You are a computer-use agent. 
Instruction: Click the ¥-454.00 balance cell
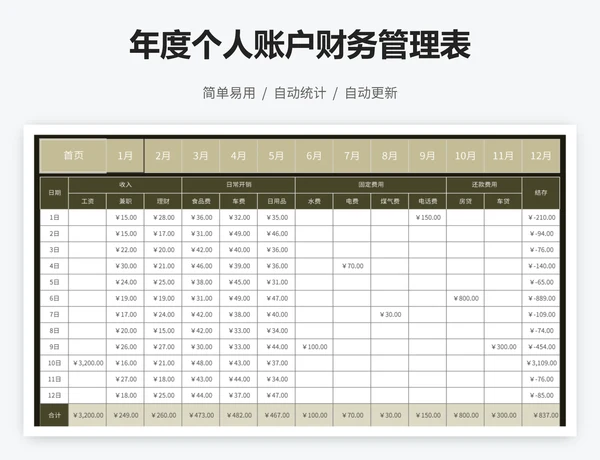[x=541, y=347]
